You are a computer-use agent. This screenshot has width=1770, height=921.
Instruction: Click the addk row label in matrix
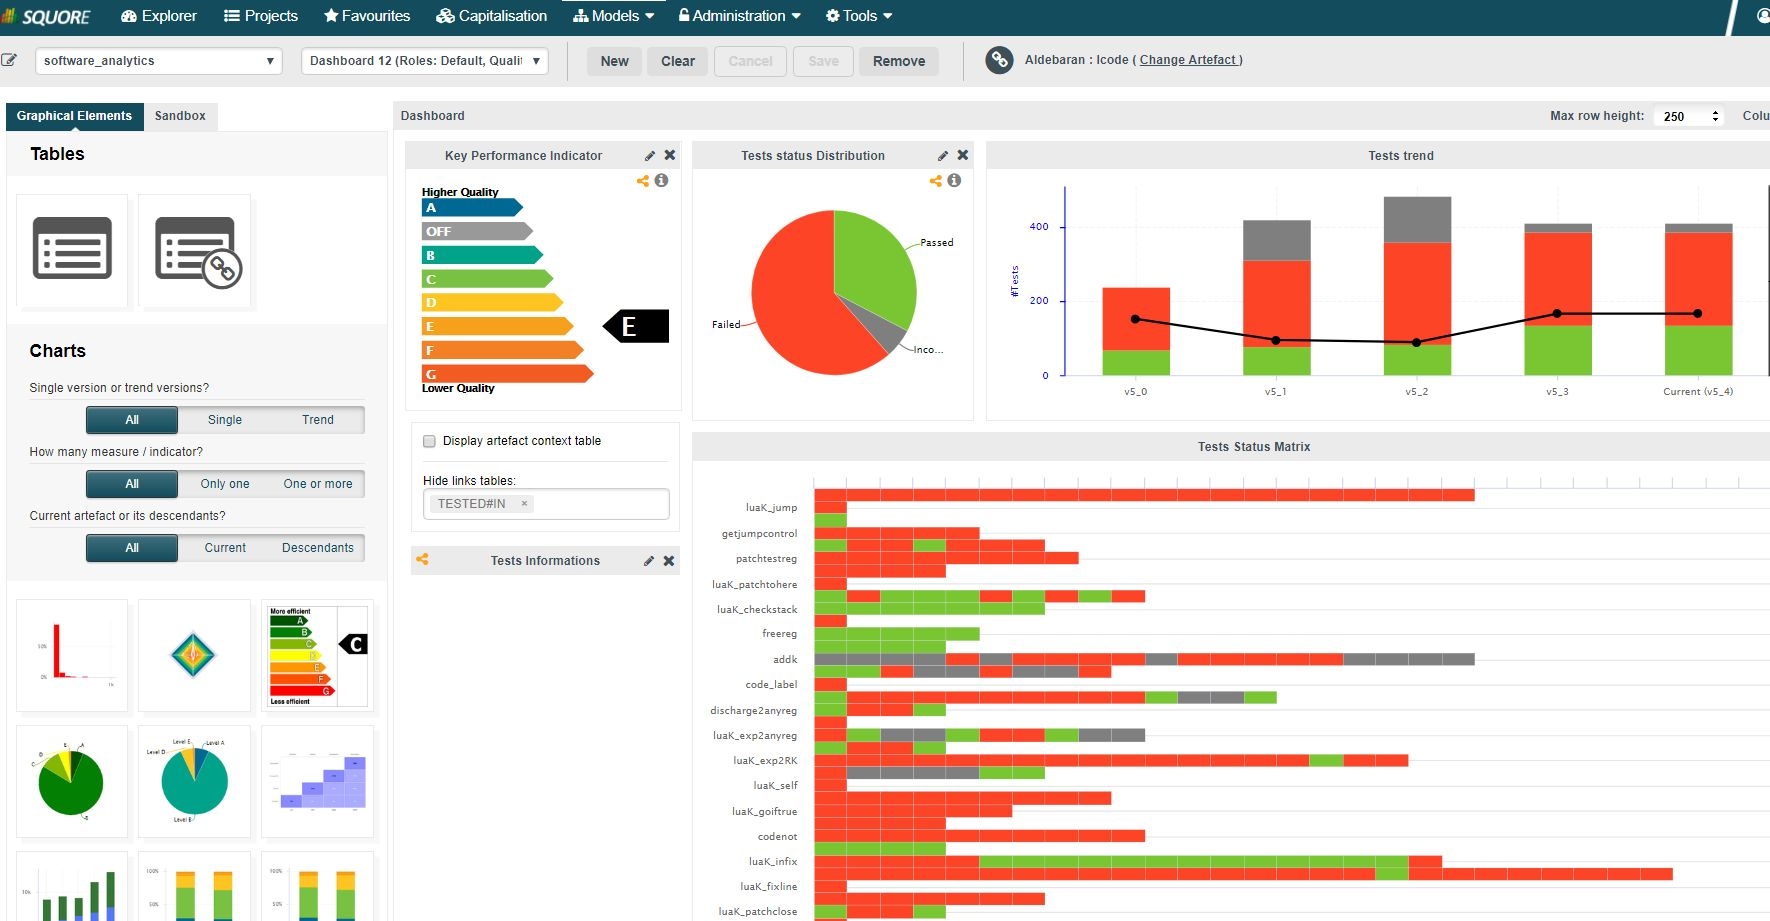(785, 660)
